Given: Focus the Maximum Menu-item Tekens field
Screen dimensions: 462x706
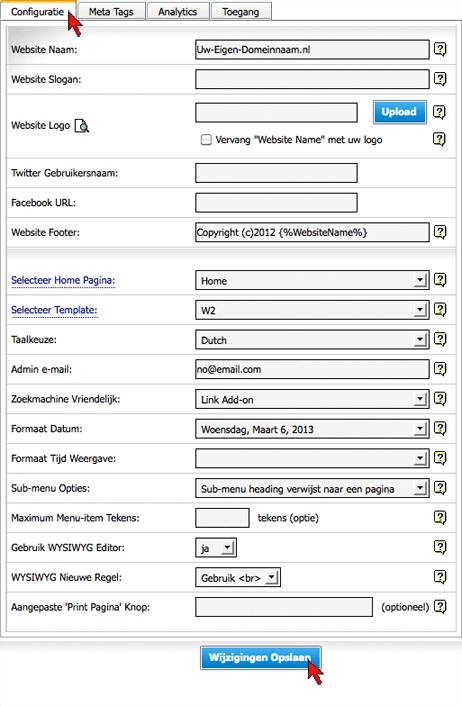Looking at the screenshot, I should 222,518.
